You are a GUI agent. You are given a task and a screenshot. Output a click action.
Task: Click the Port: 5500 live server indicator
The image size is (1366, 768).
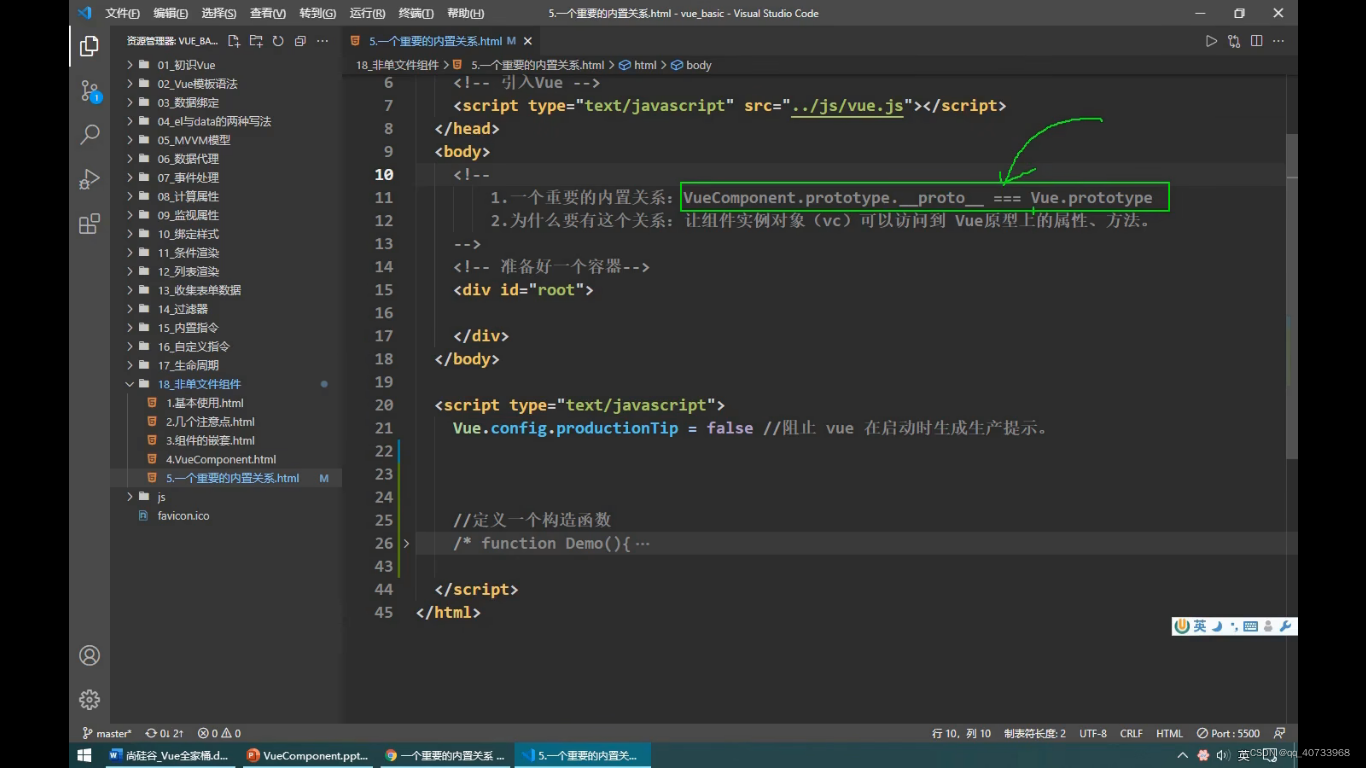[x=1229, y=733]
